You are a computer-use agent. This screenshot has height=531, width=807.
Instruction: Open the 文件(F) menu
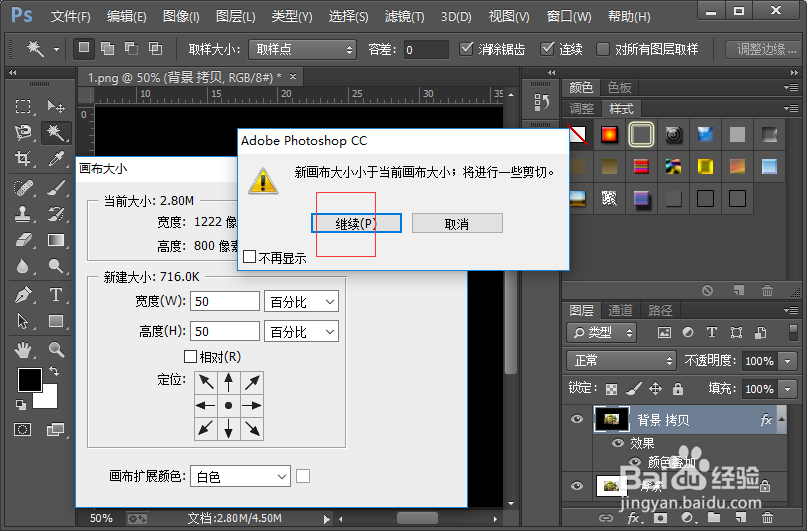pos(71,16)
